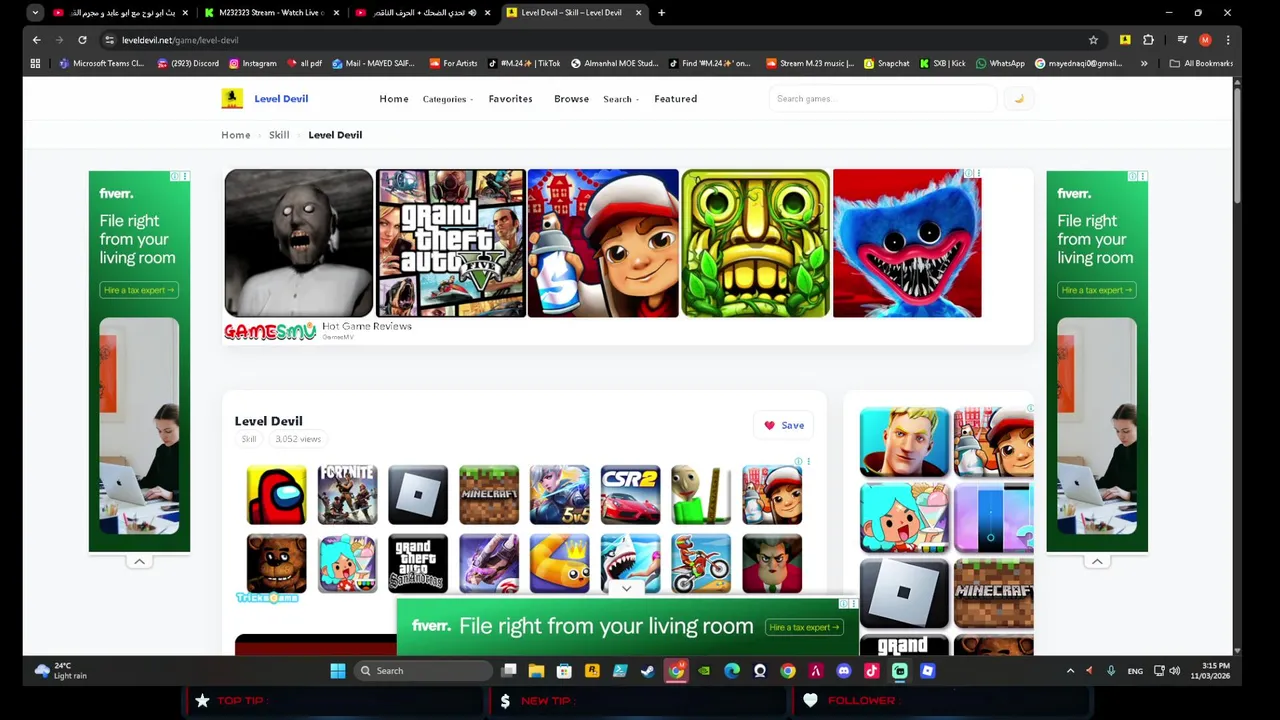Viewport: 1280px width, 720px height.
Task: Switch to the M232323 Stream Kick tab
Action: click(x=270, y=13)
